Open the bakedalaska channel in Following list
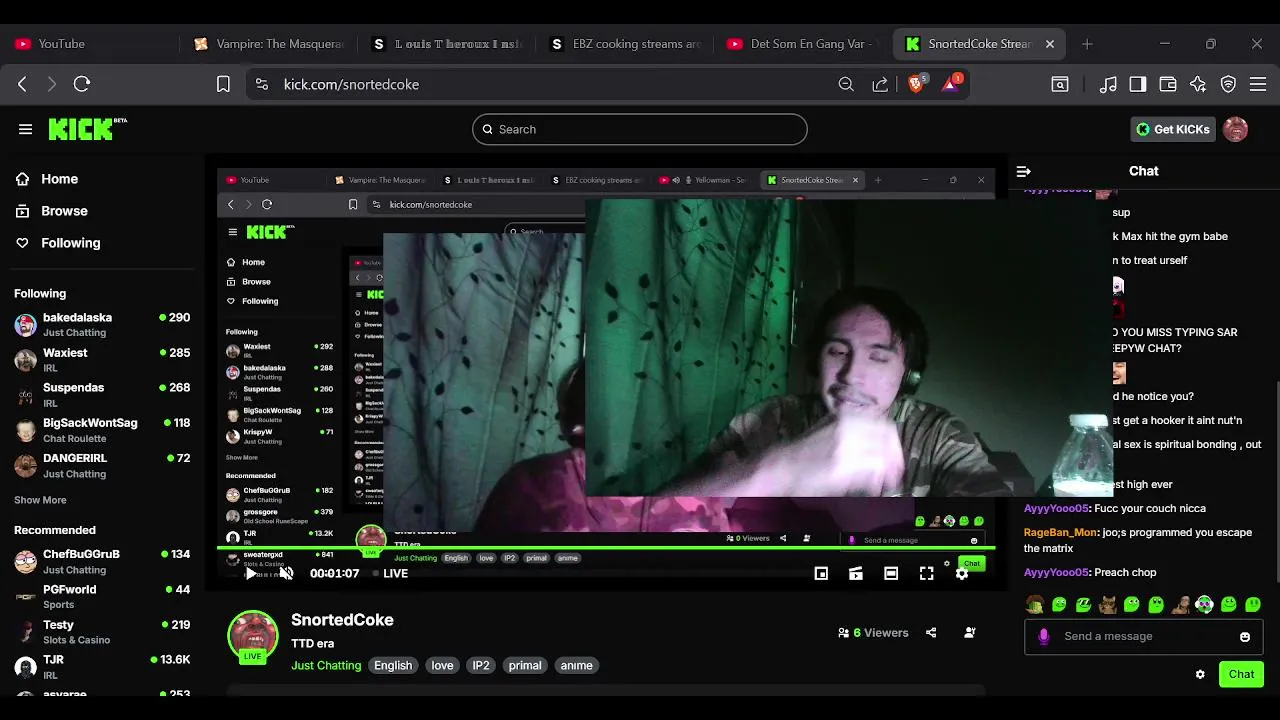Viewport: 1280px width, 720px height. [102, 324]
